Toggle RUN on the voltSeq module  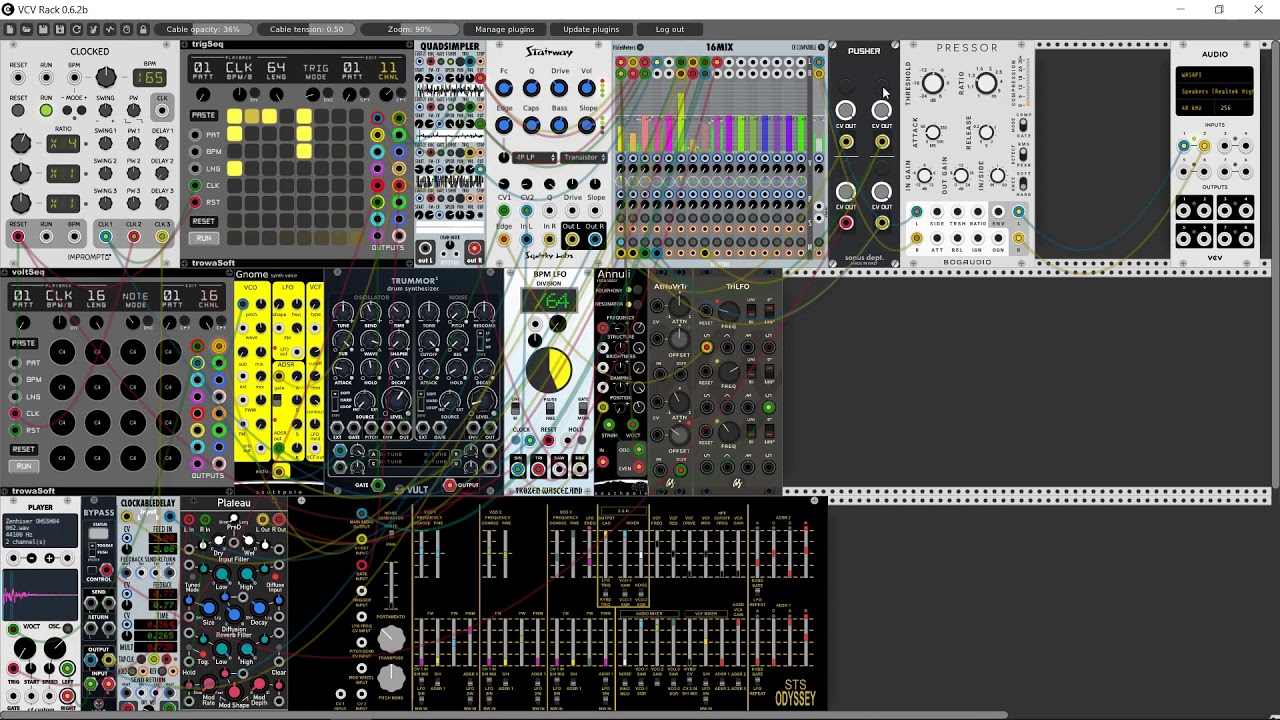click(x=23, y=466)
